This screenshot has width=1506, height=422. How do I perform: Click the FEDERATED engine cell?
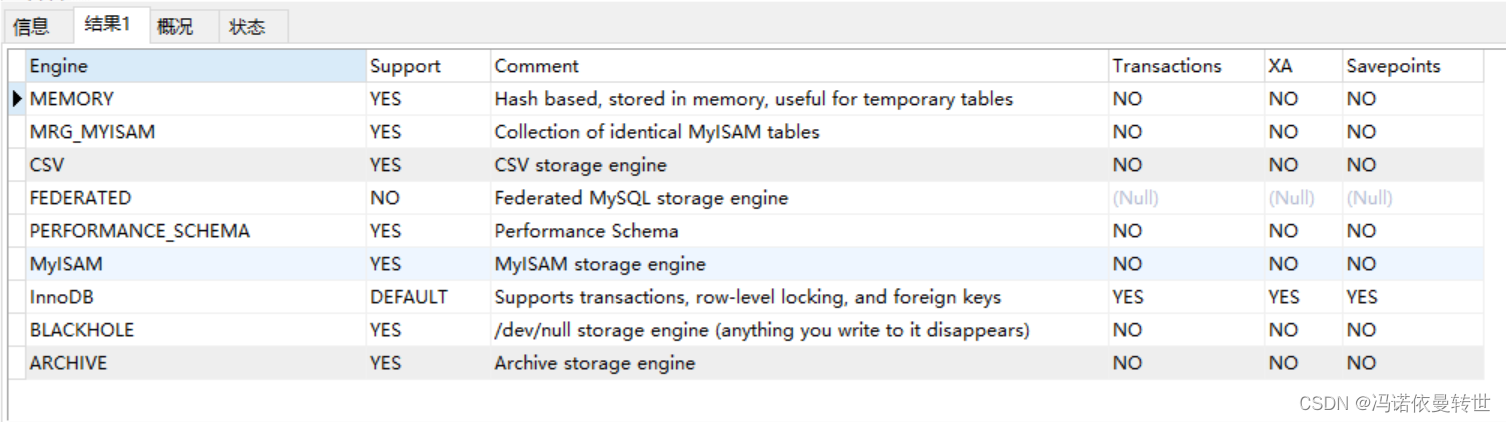pos(196,198)
